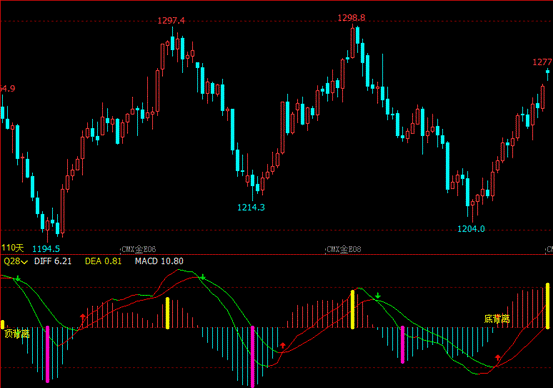This screenshot has width=553, height=388.
Task: Select the 1214.3 low price label
Action: [x=251, y=207]
